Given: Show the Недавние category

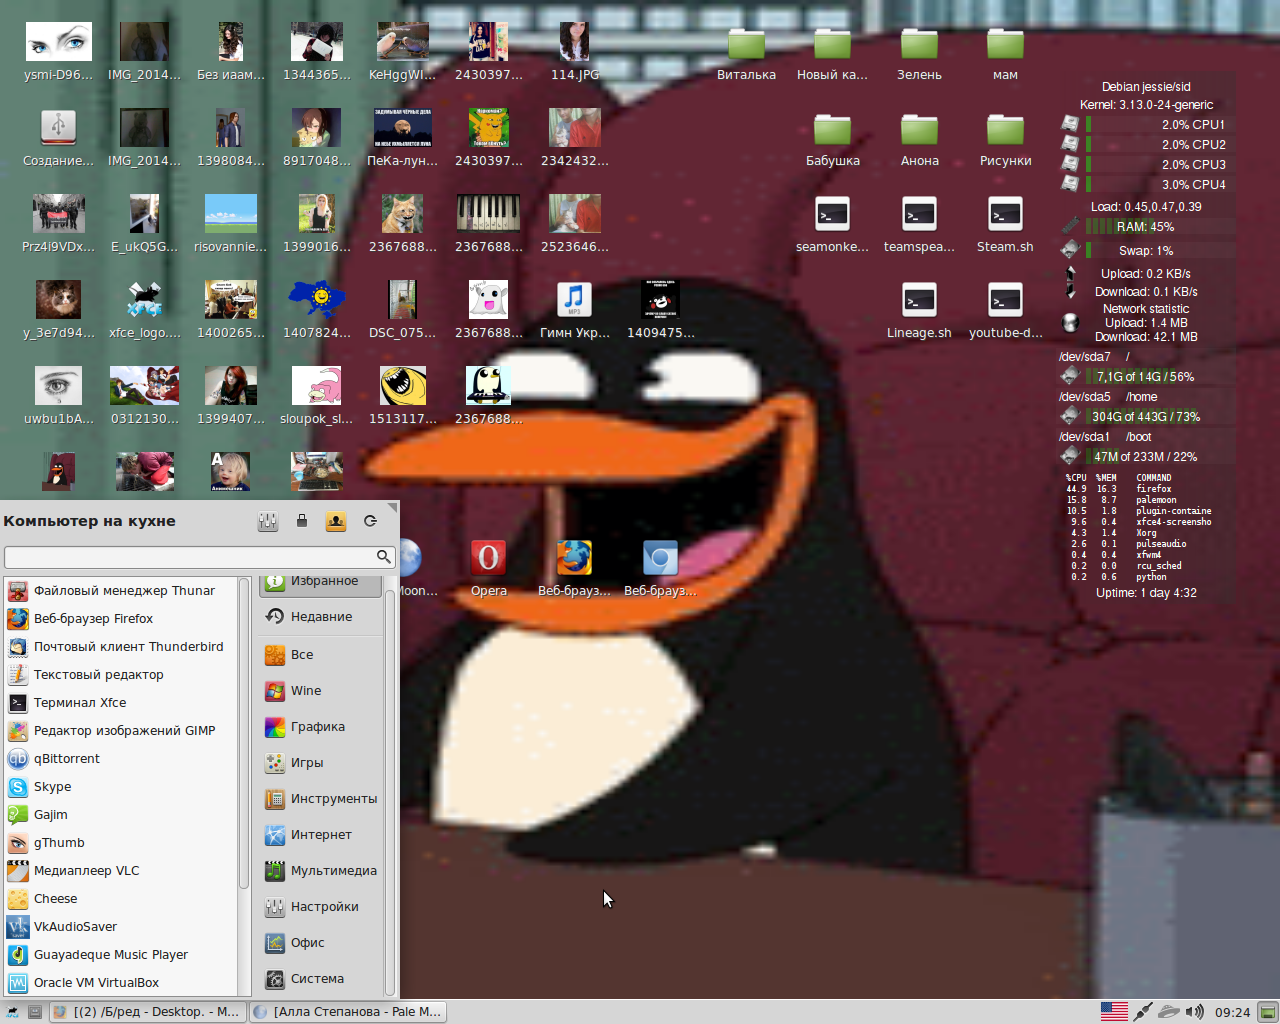Looking at the screenshot, I should [x=320, y=617].
